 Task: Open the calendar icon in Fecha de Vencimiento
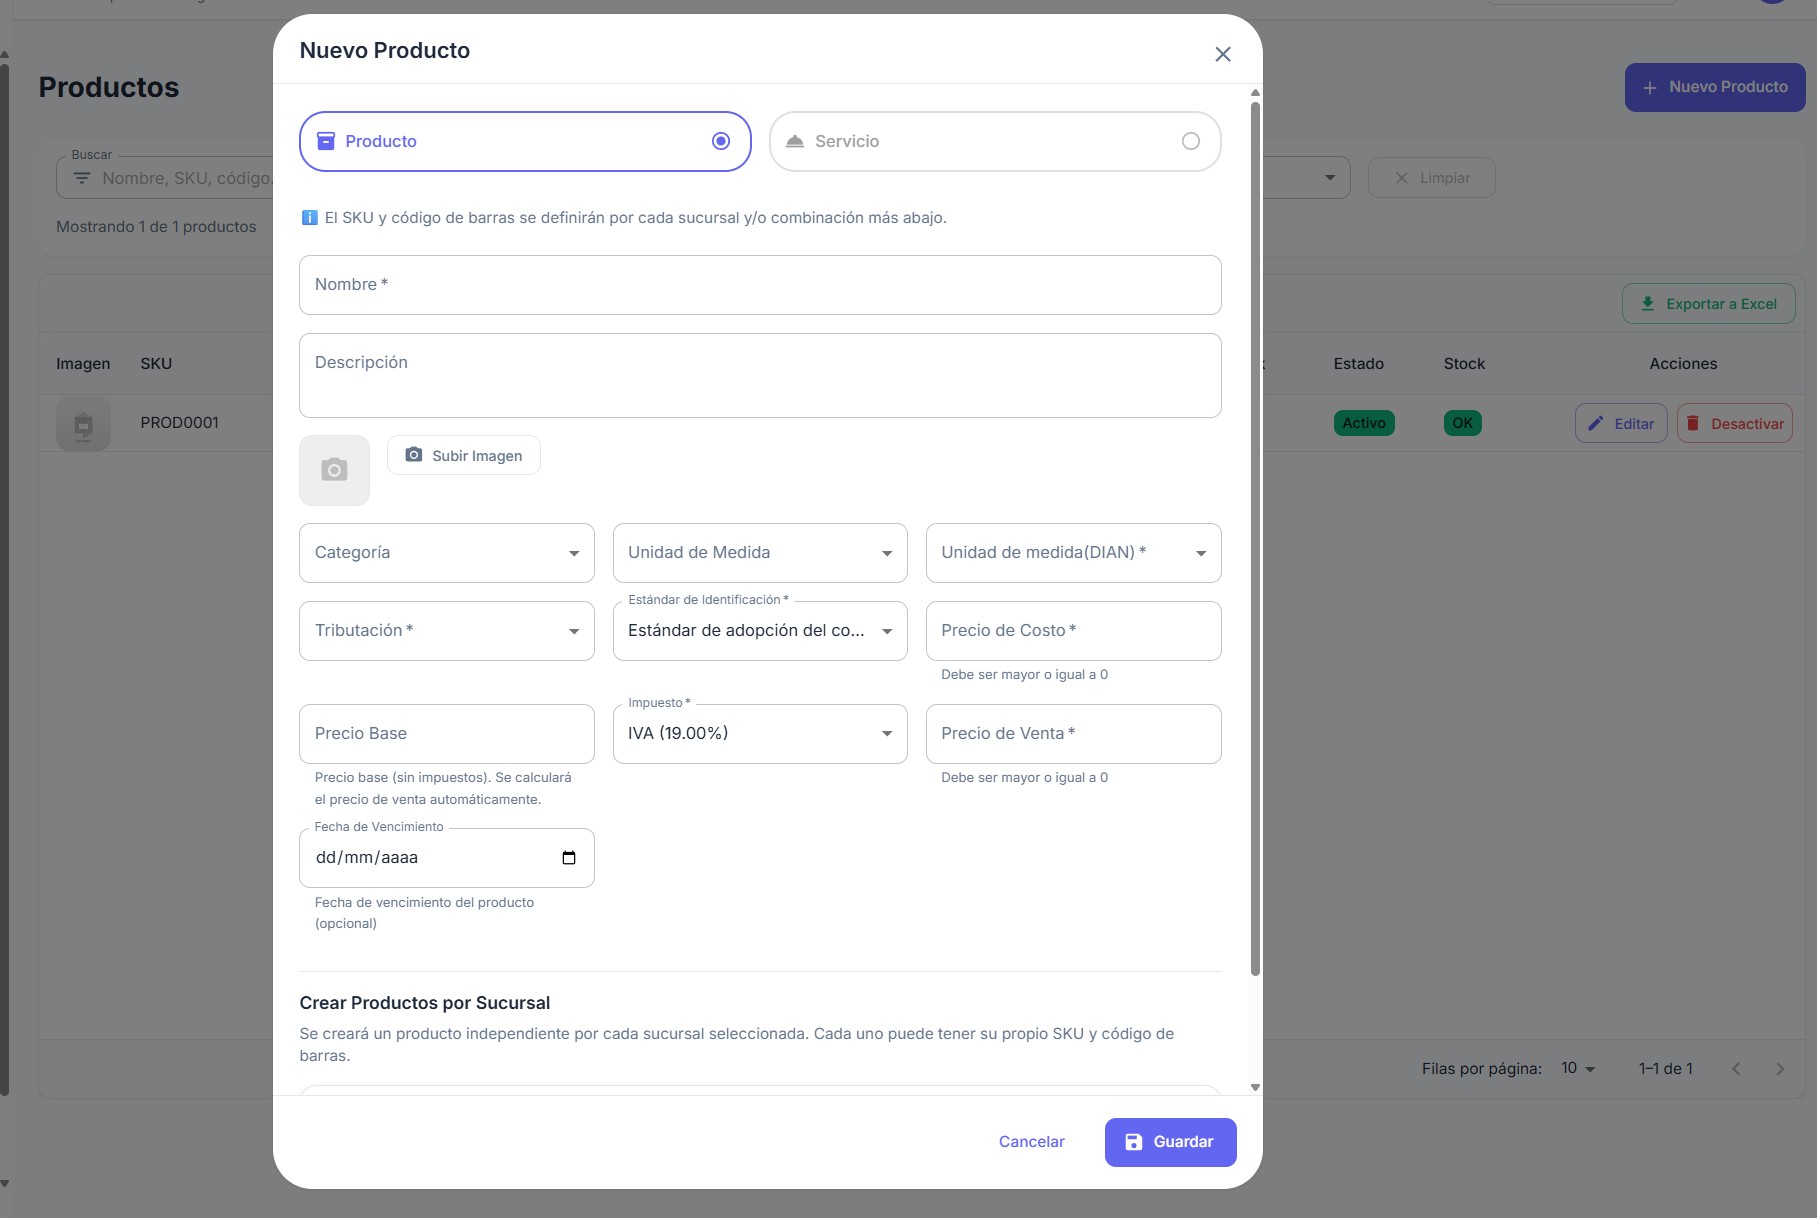point(568,857)
